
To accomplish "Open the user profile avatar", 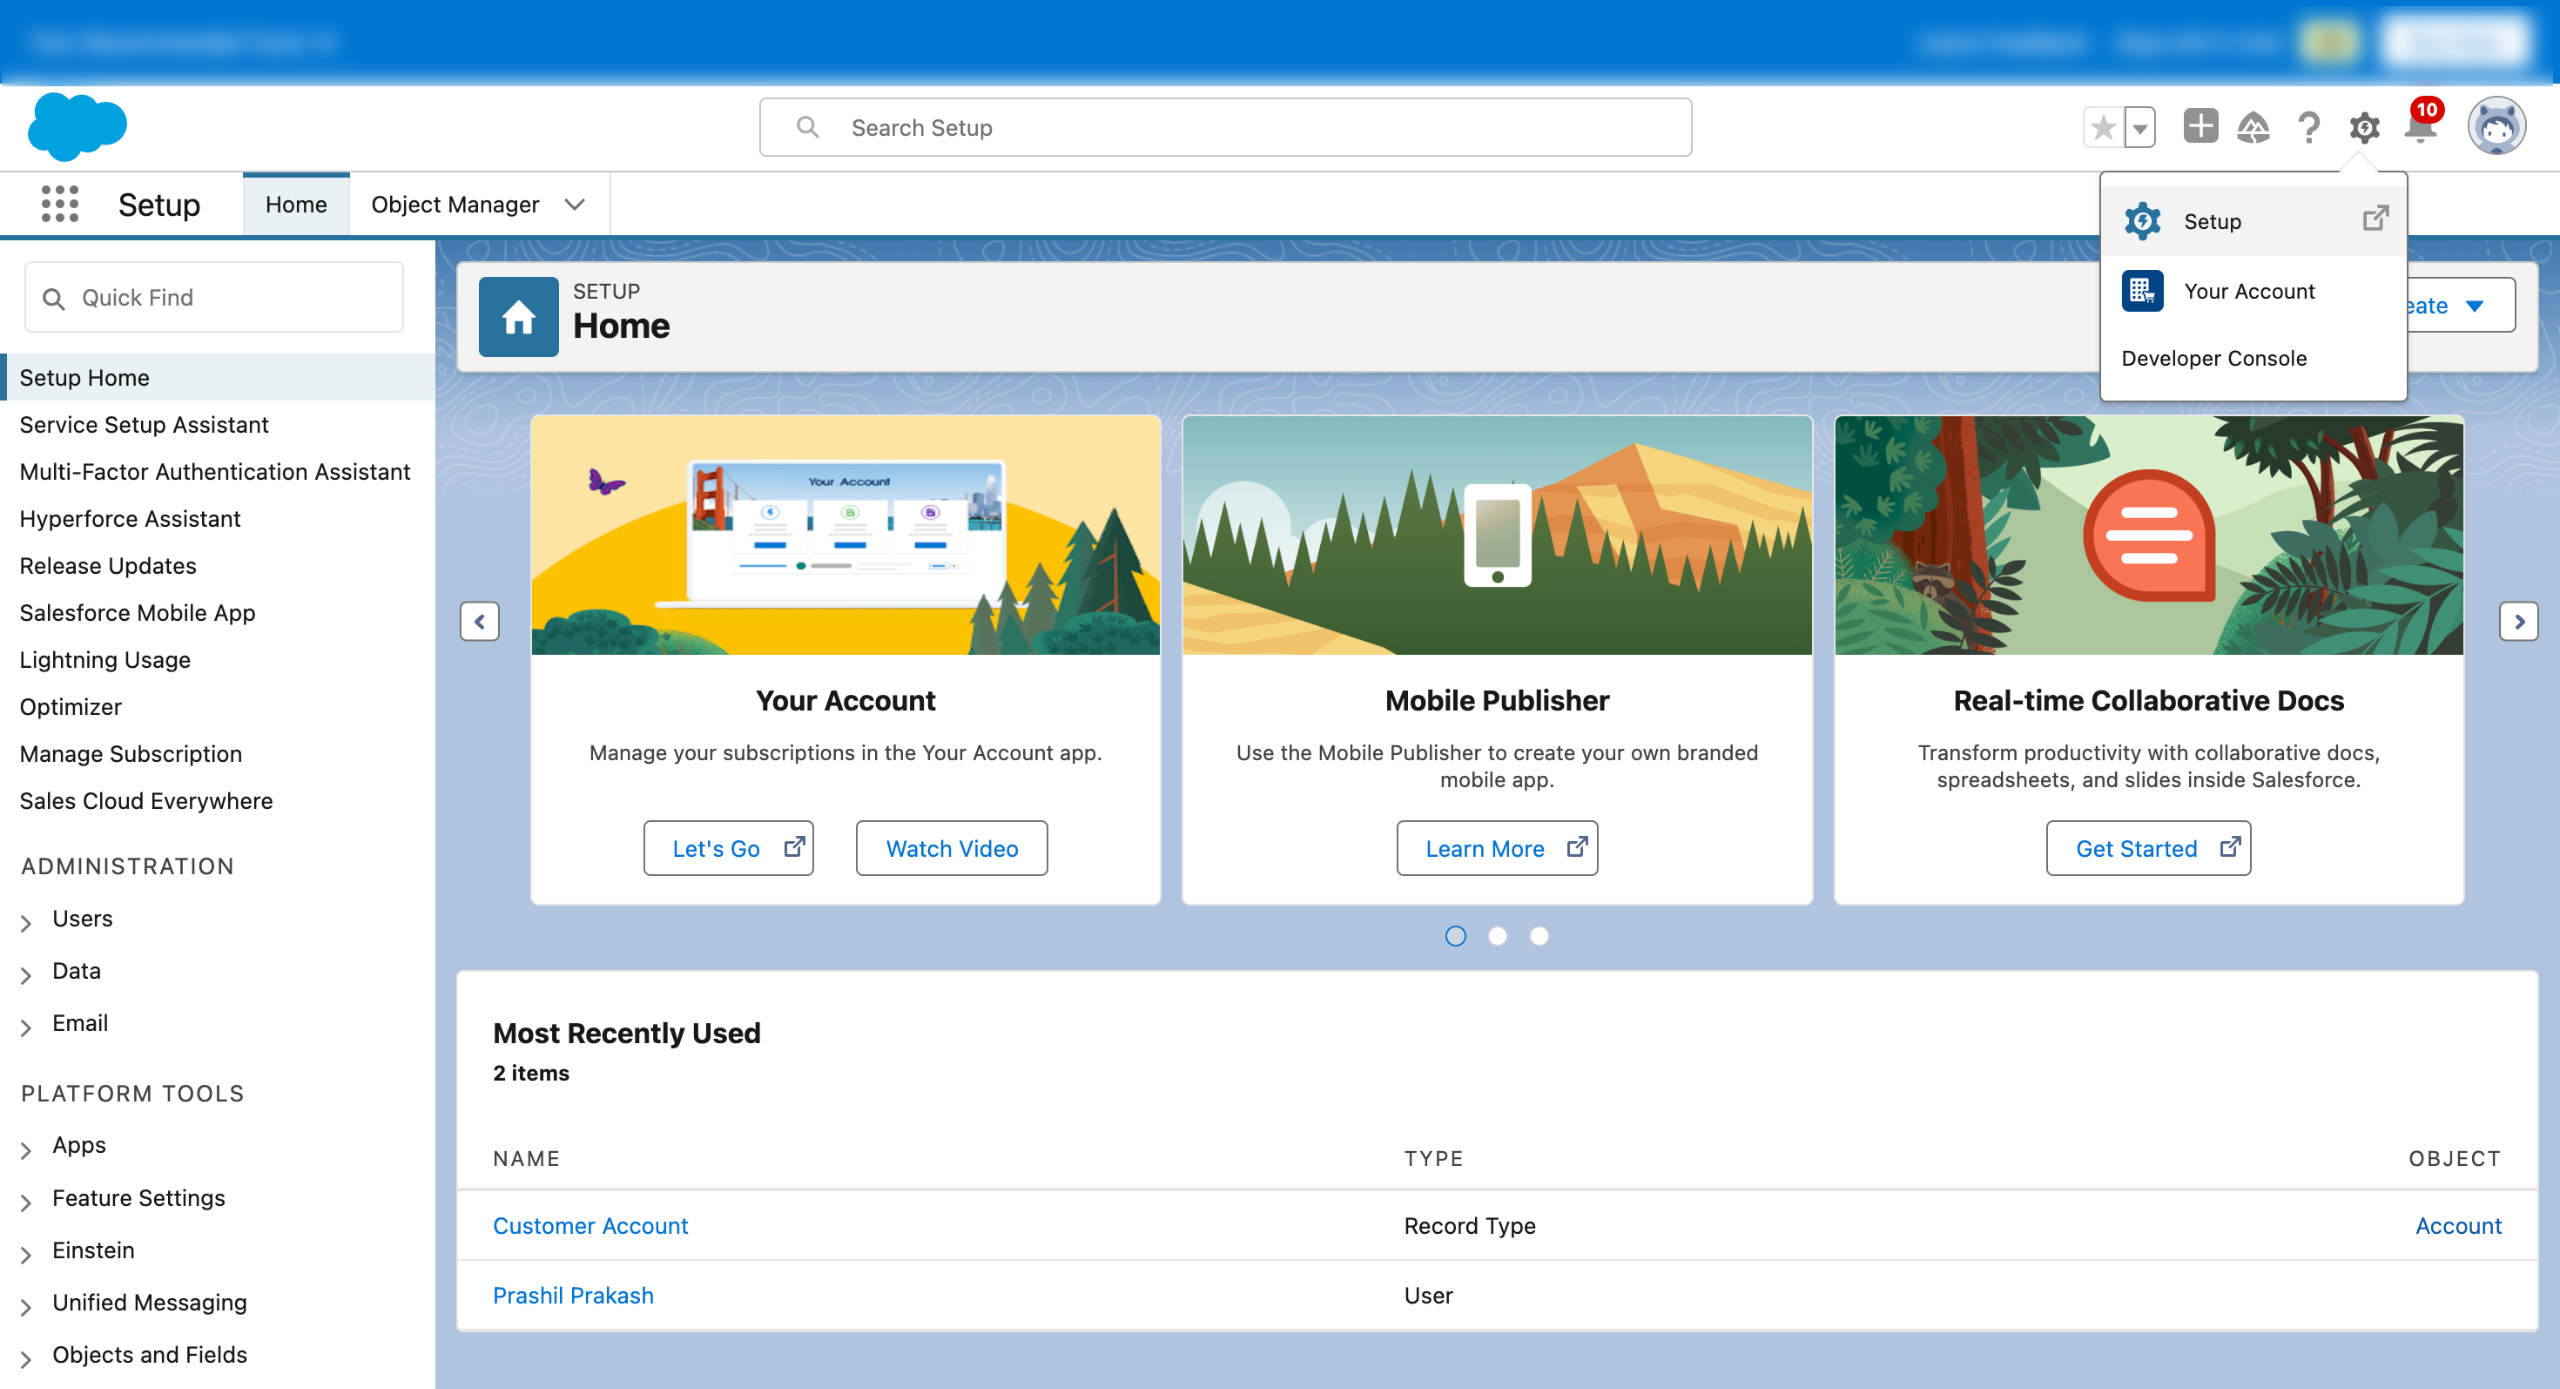I will tap(2496, 127).
